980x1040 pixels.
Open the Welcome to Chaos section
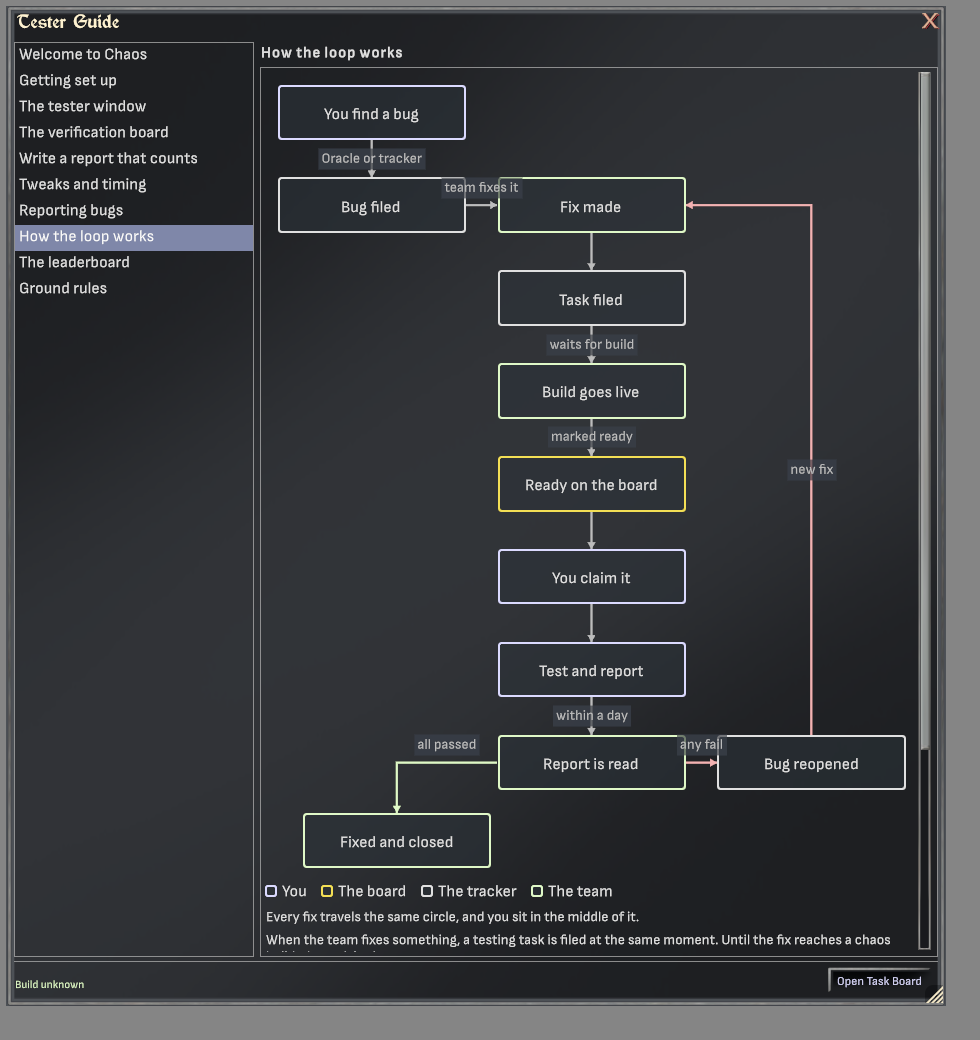[x=134, y=54]
